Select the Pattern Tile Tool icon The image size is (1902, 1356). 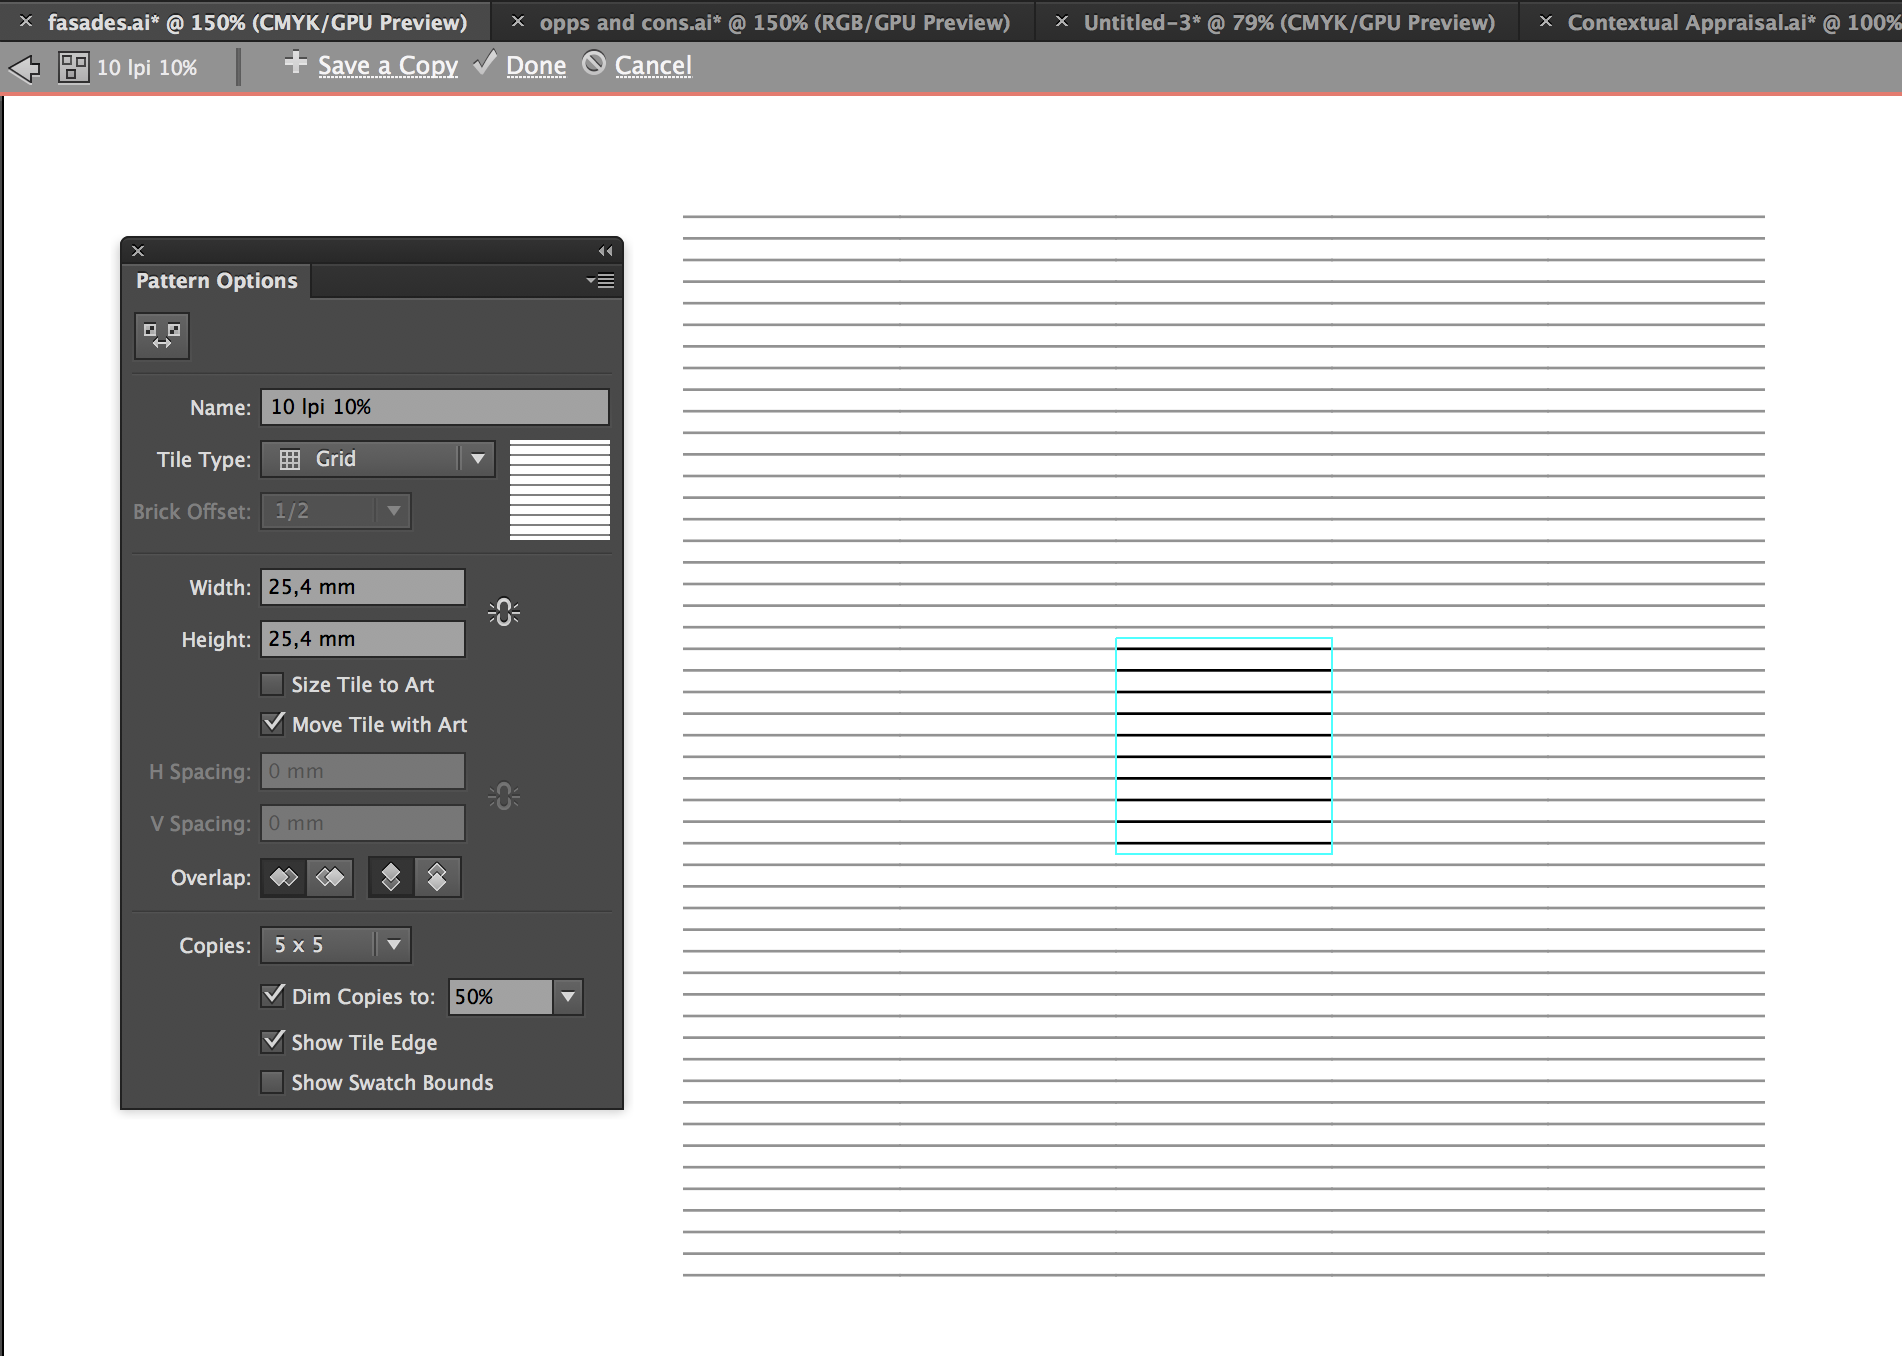coord(162,336)
